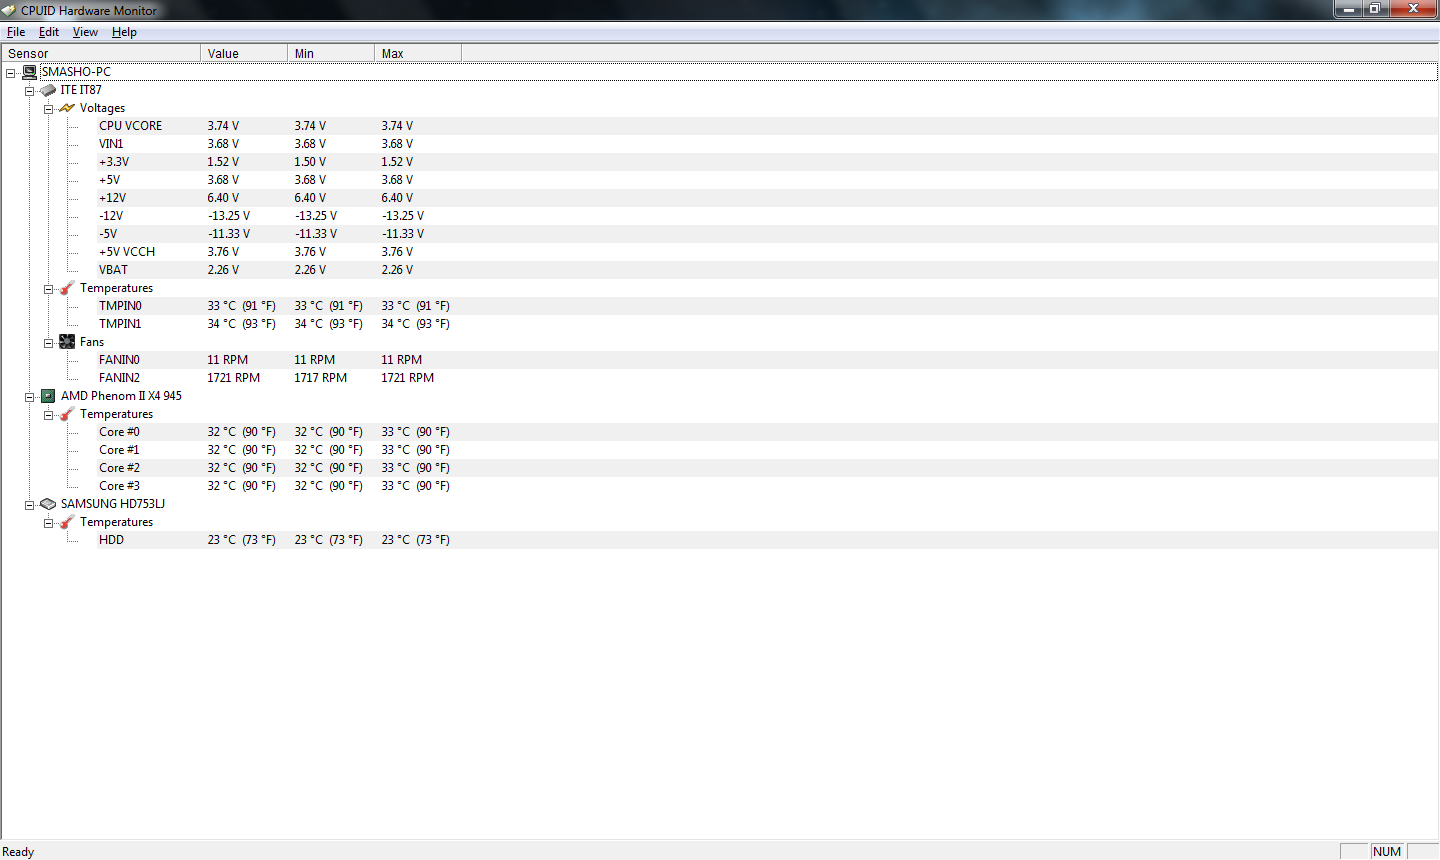
Task: Click the AMD Phenom II processor icon
Action: (48, 396)
